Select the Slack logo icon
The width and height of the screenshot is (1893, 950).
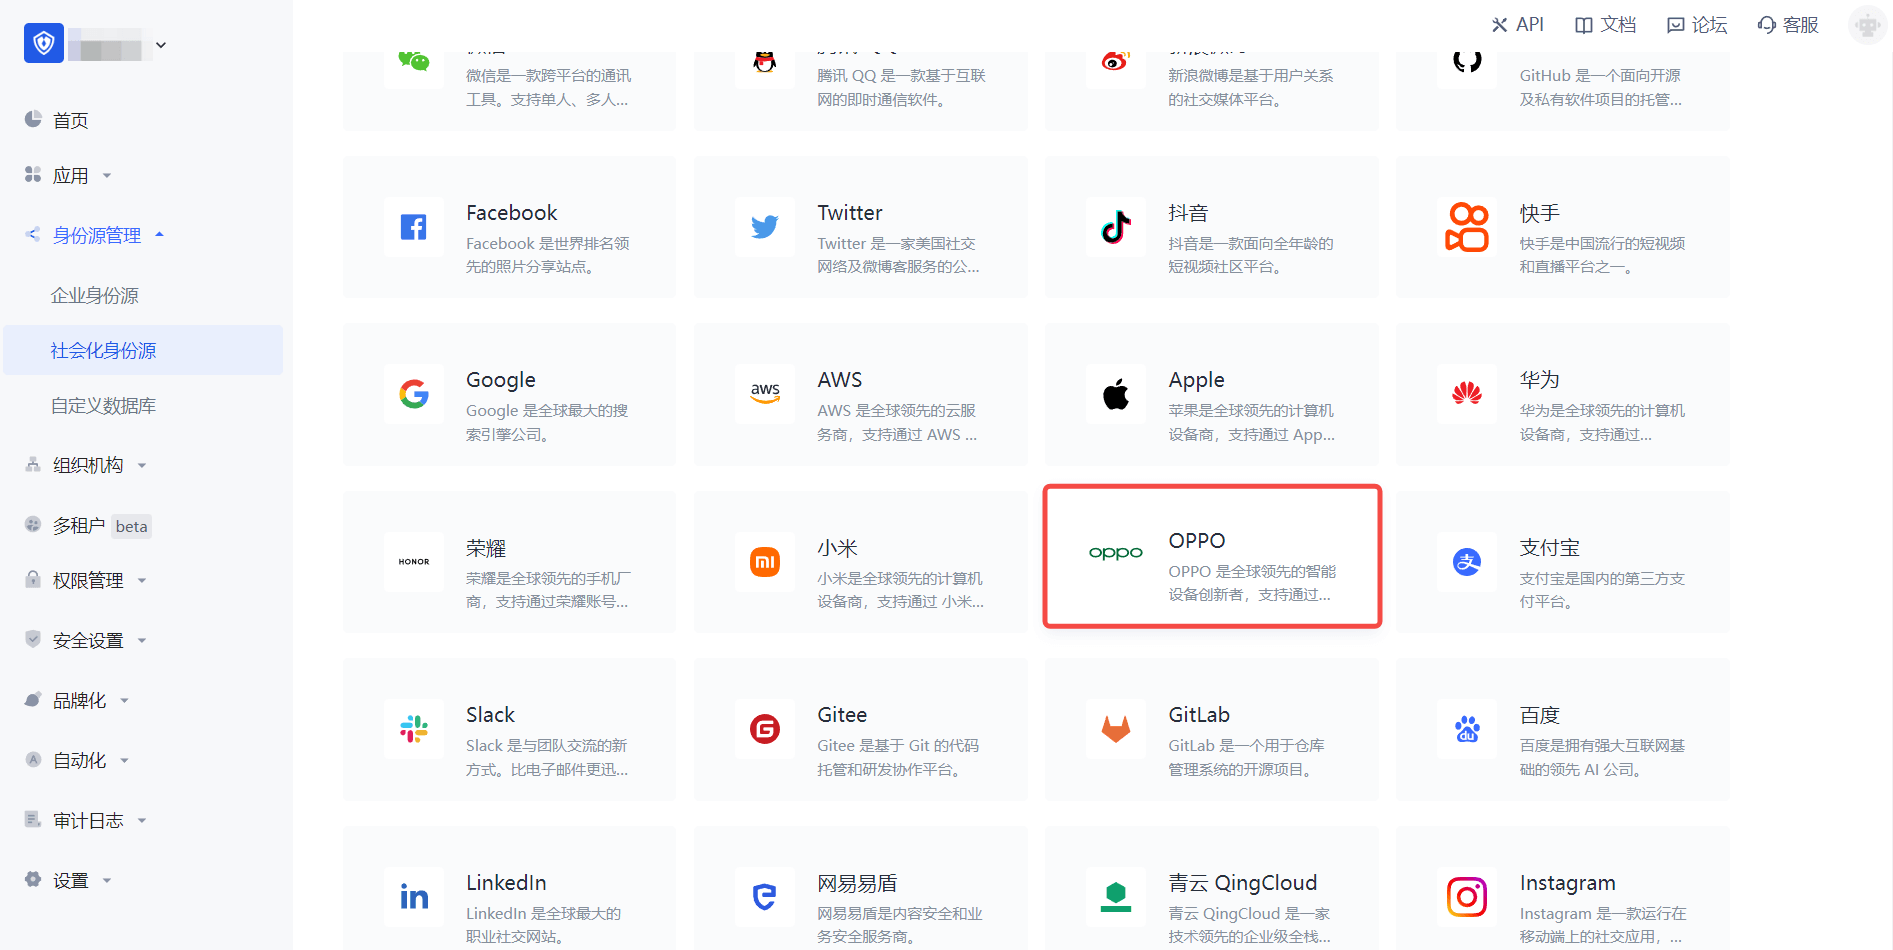pos(413,729)
